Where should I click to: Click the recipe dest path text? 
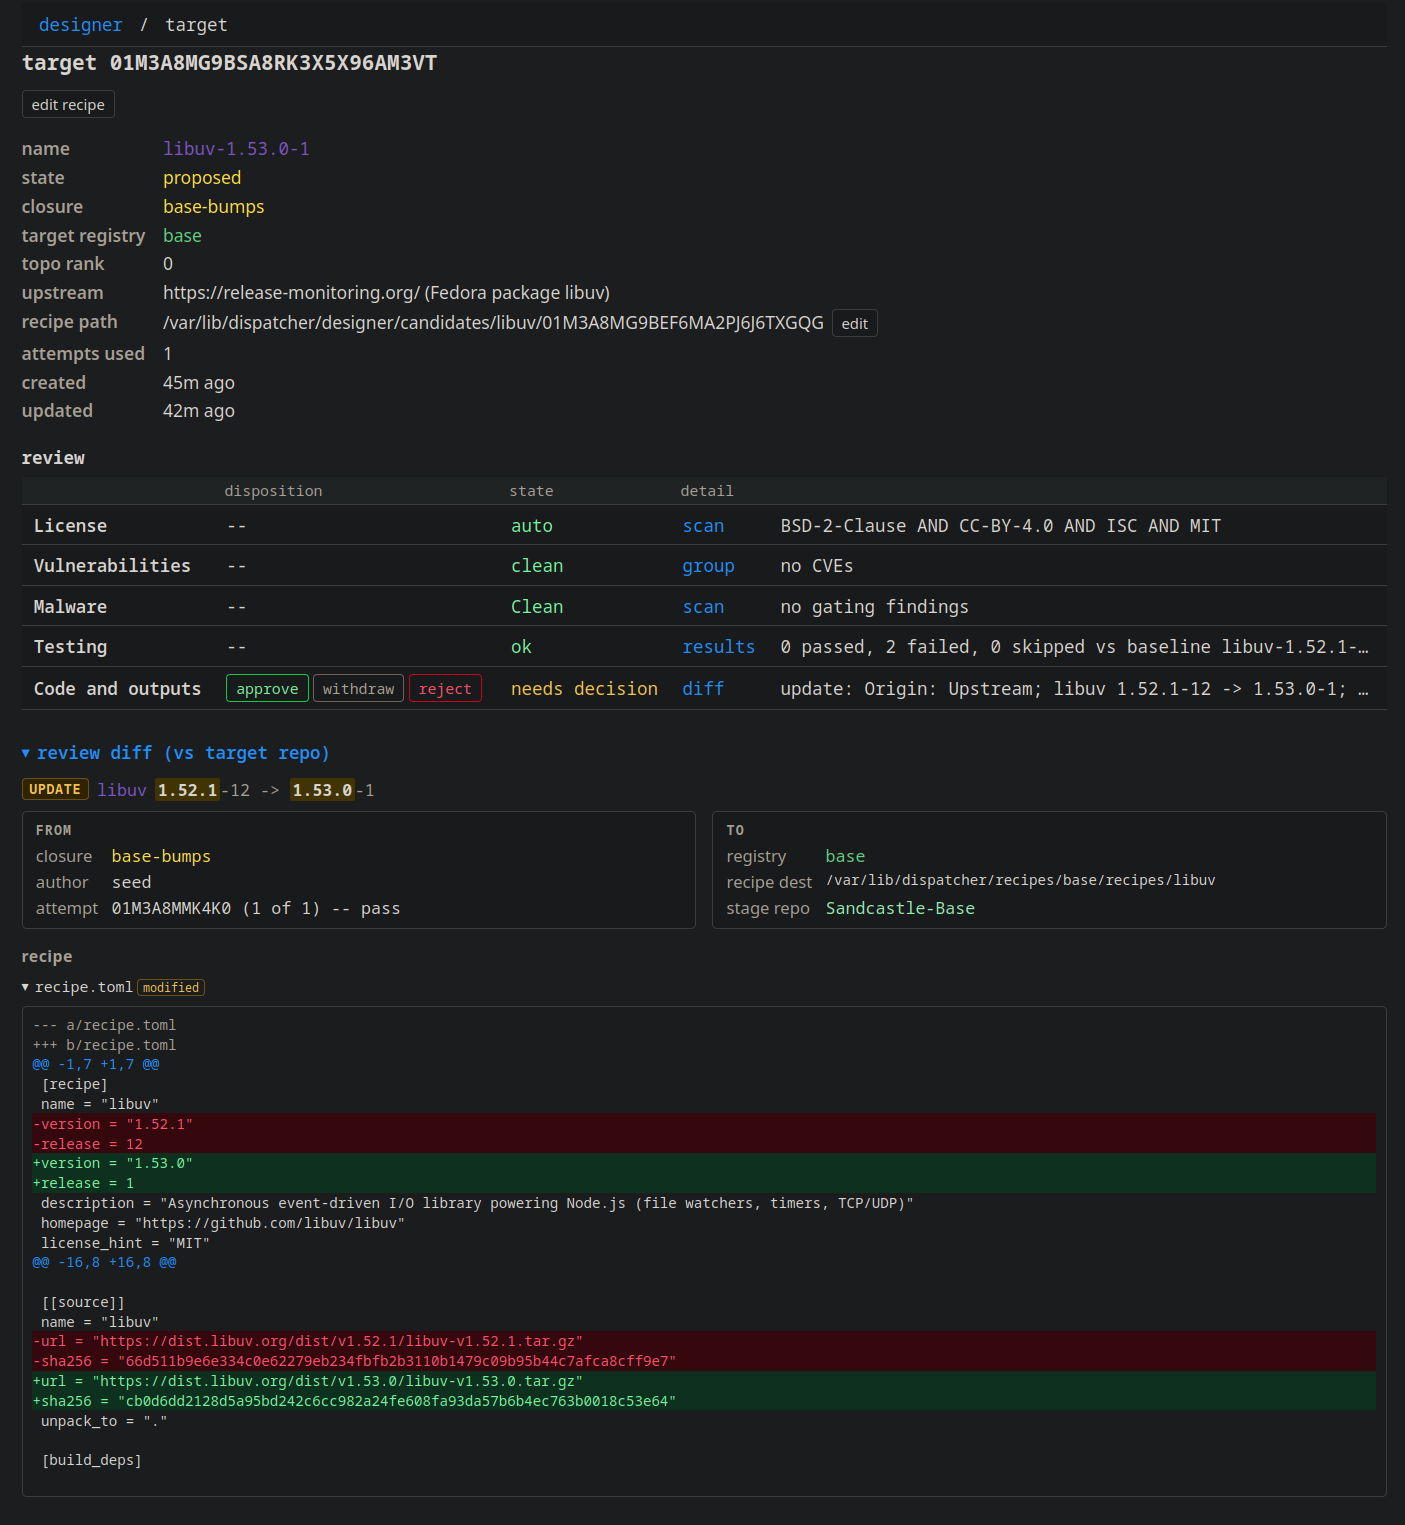pos(1020,881)
